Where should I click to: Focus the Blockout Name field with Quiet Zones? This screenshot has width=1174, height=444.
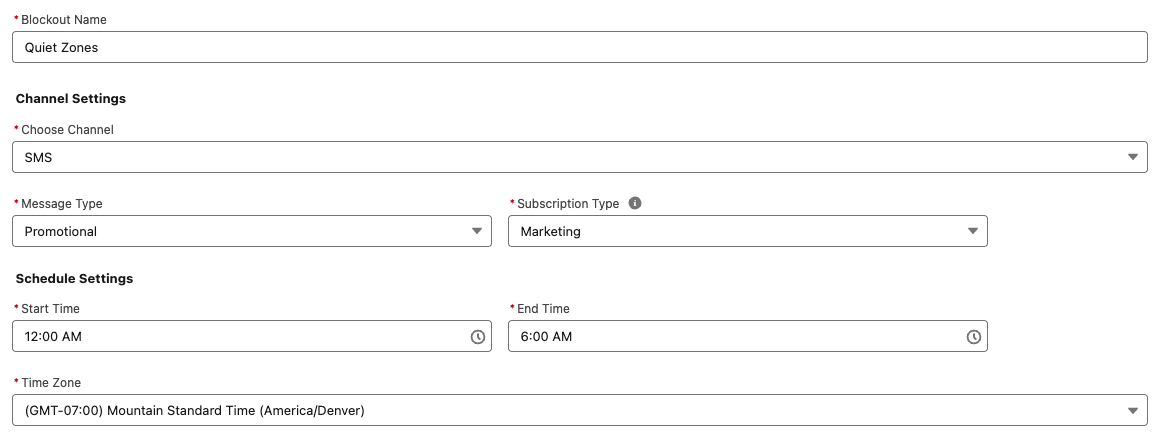click(x=580, y=47)
